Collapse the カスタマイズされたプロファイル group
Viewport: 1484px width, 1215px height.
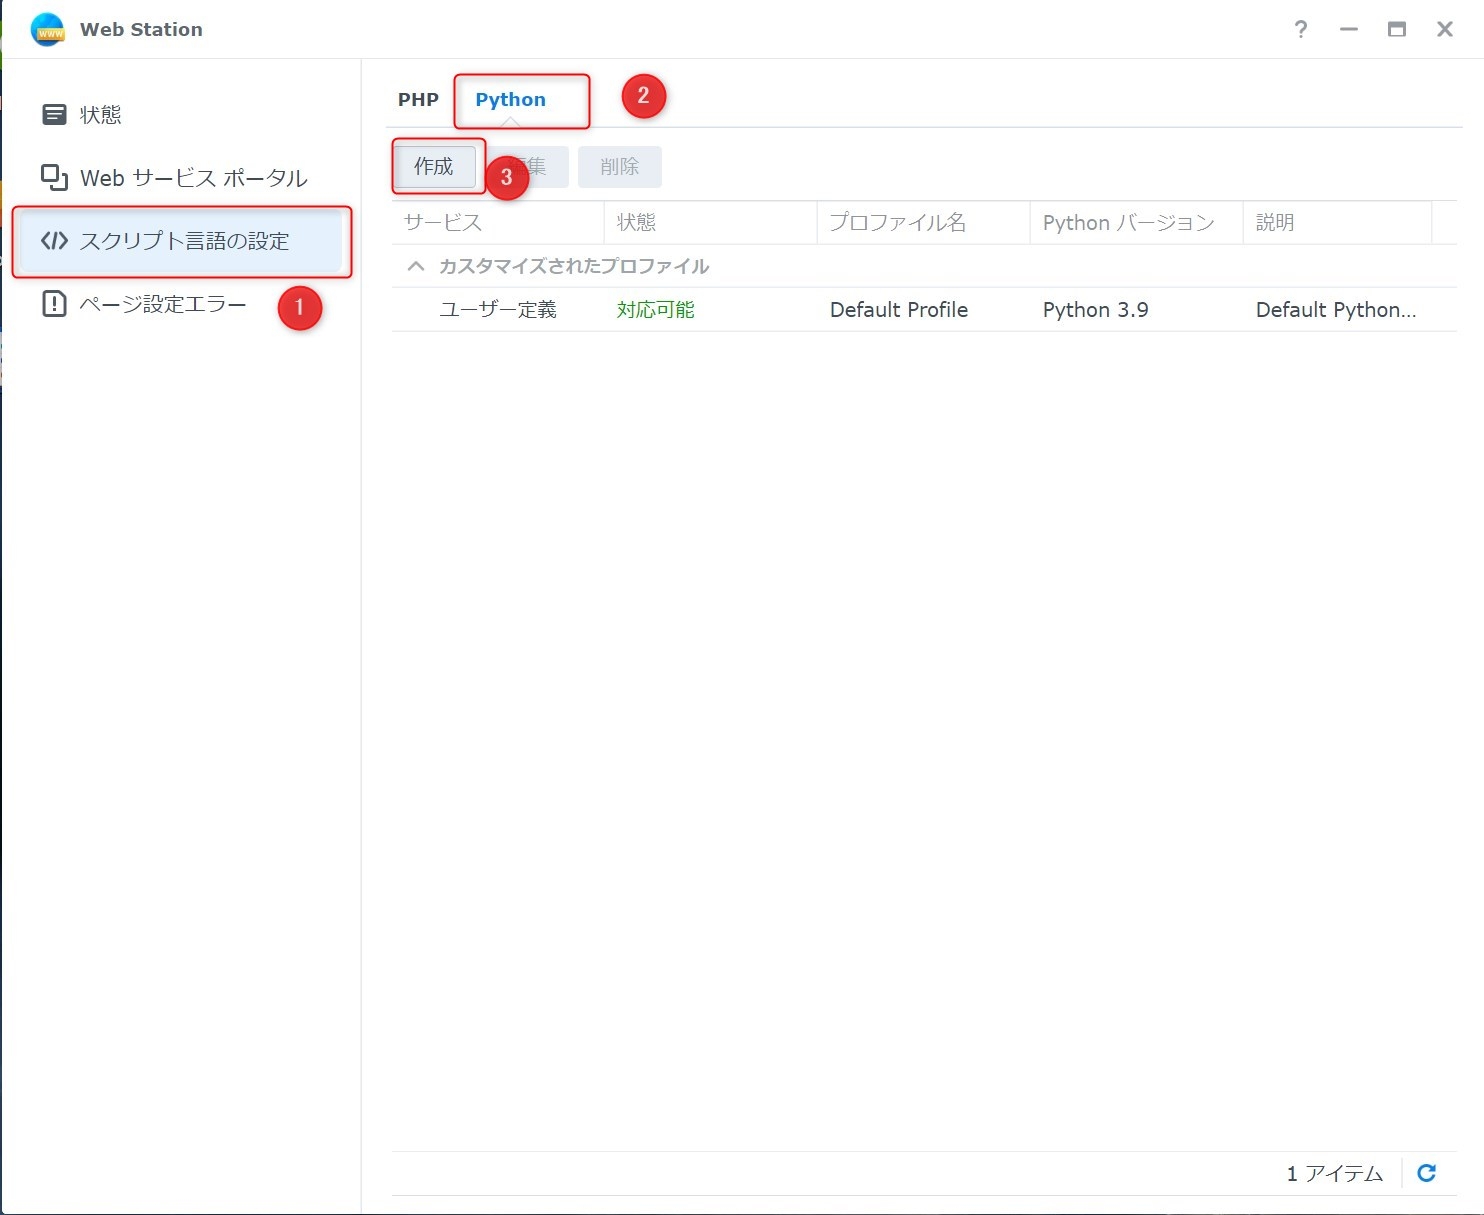tap(416, 266)
